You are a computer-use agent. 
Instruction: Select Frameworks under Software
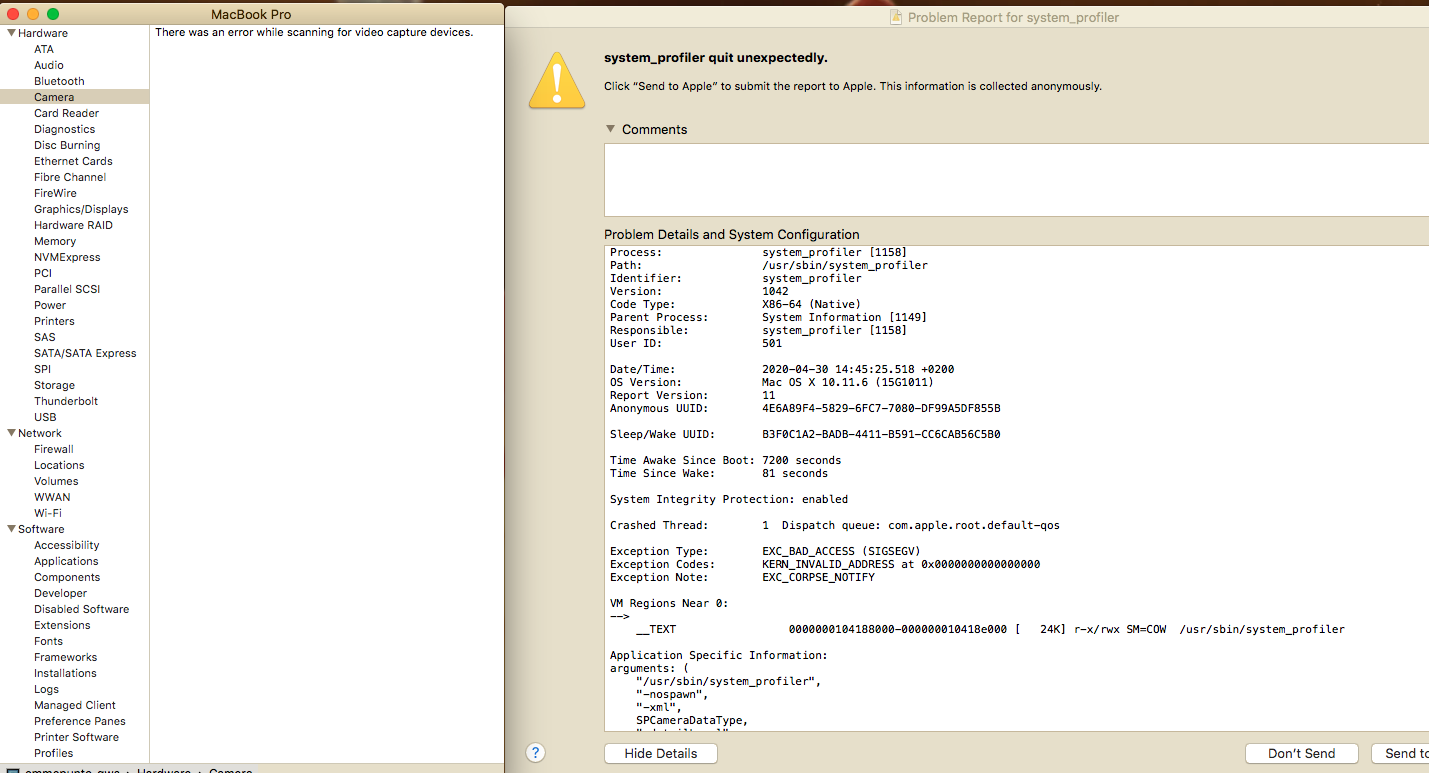pyautogui.click(x=65, y=657)
